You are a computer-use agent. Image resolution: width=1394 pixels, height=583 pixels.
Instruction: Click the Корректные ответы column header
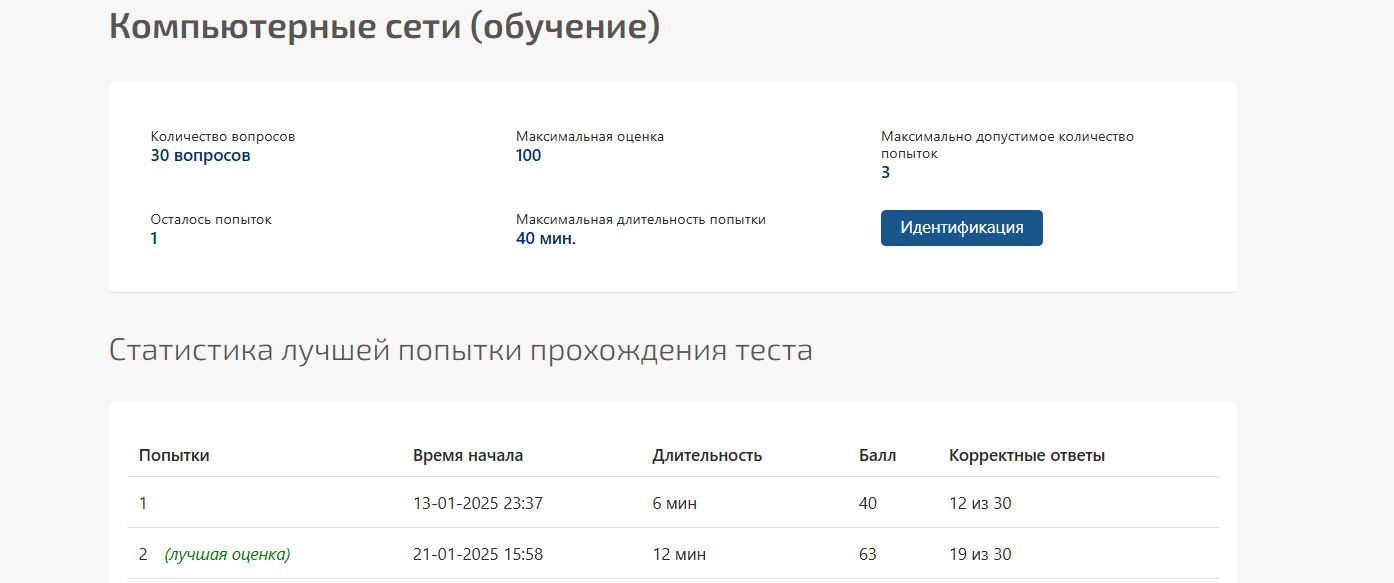point(1027,456)
